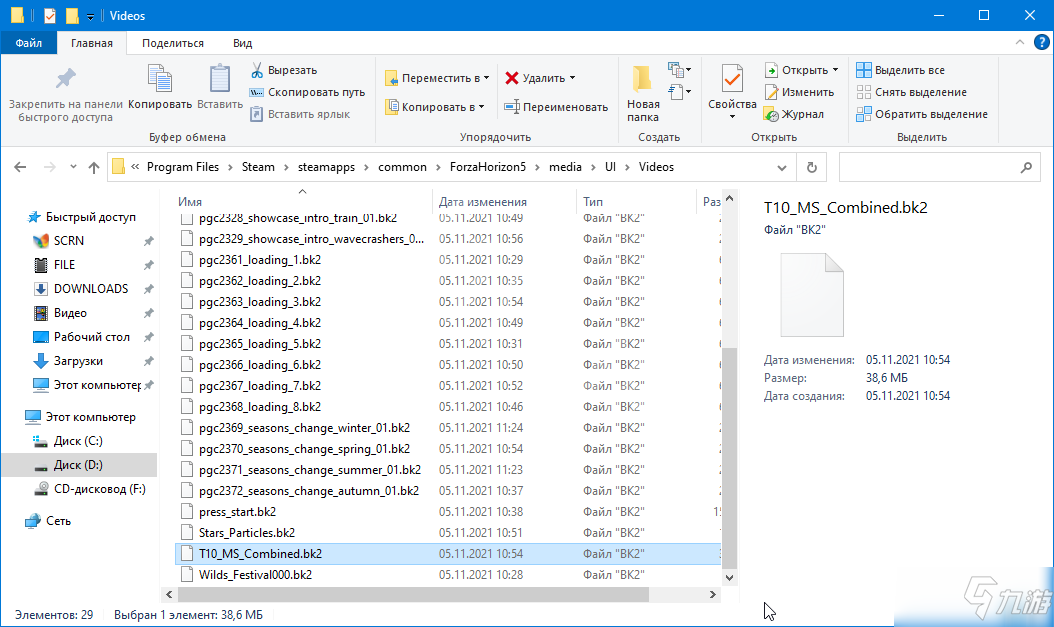Viewport: 1054px width, 627px height.
Task: Click the properties icon in title bar
Action: pos(50,15)
